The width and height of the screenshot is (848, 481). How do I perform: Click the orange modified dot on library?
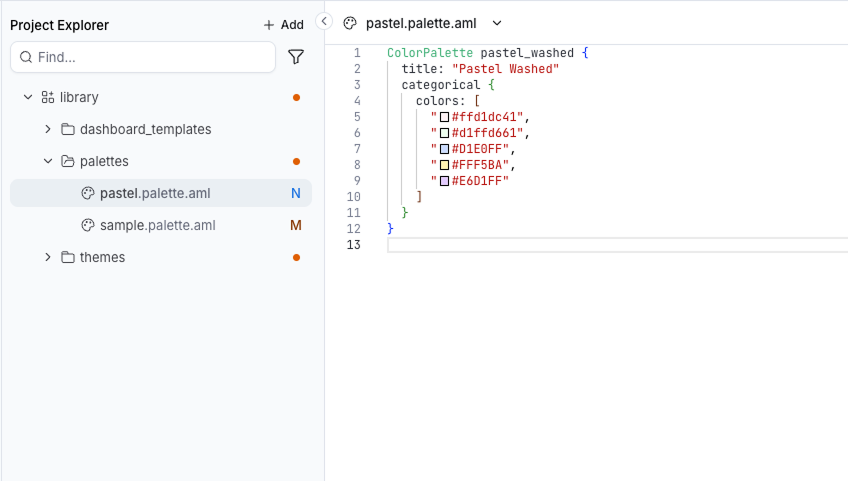click(296, 97)
